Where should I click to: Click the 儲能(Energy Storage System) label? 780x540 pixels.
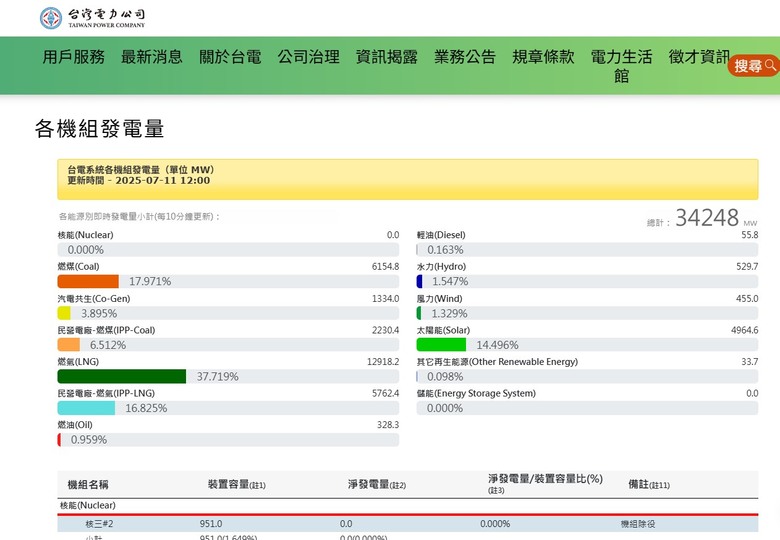coord(477,393)
